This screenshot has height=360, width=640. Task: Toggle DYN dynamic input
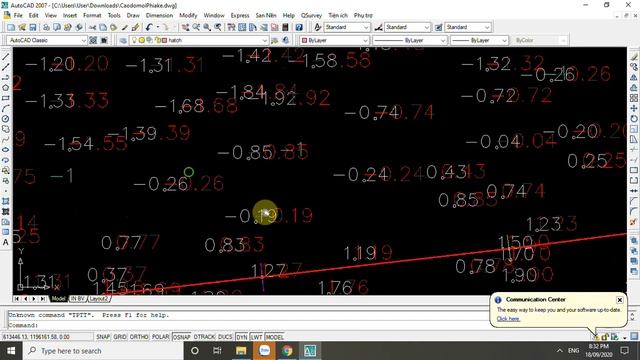click(x=242, y=337)
